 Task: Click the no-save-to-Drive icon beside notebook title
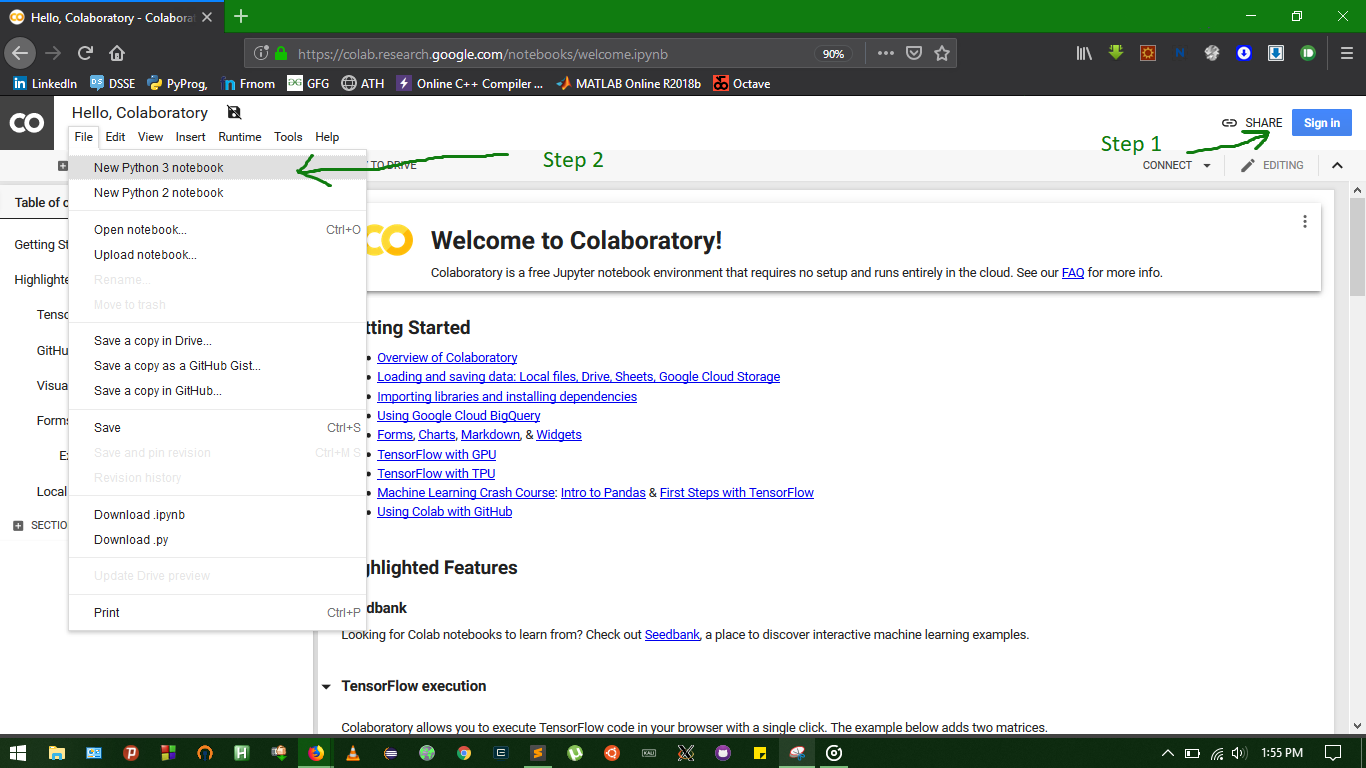[234, 112]
